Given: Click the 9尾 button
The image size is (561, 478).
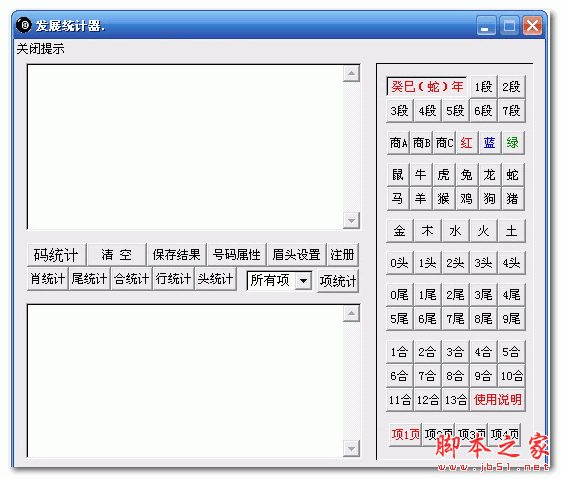Looking at the screenshot, I should 511,318.
